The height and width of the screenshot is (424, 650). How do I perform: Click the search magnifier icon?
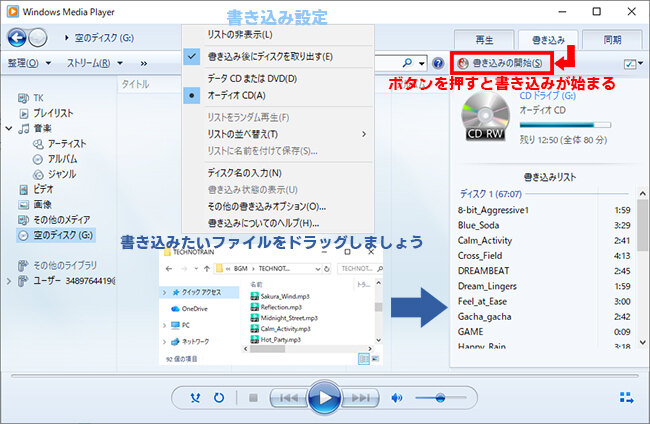[x=407, y=63]
